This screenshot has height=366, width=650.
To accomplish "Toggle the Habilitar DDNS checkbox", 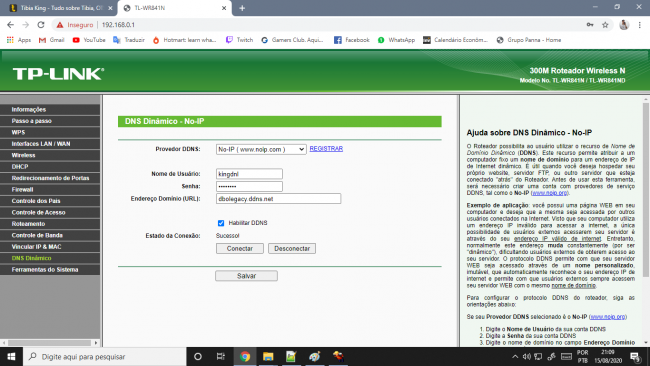I will click(221, 223).
